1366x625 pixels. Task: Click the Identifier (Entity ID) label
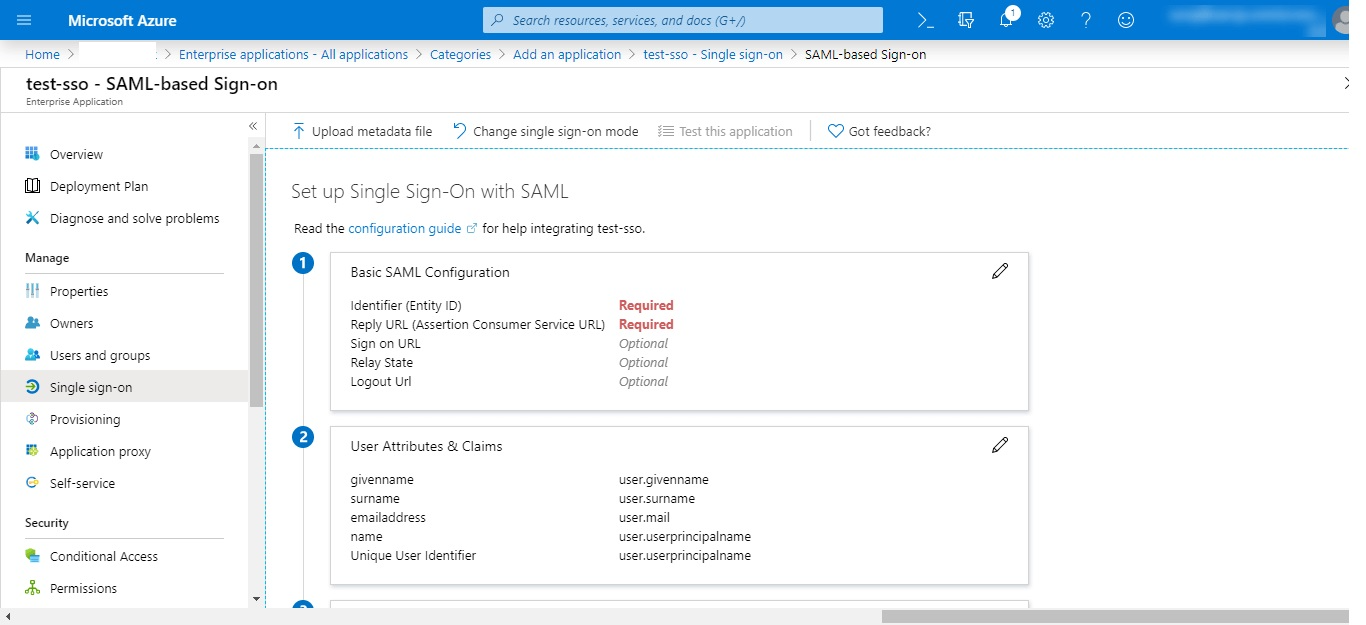click(406, 305)
